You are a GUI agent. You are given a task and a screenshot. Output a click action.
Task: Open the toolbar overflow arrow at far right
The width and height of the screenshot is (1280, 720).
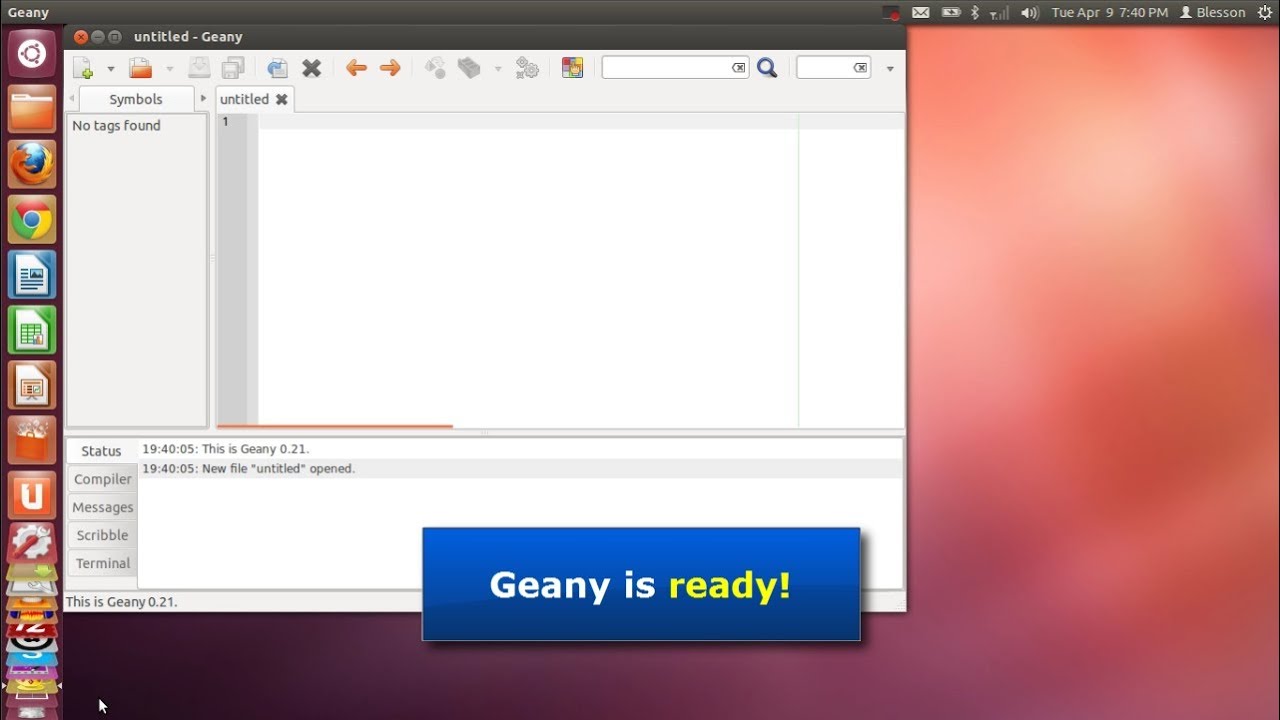pos(890,69)
